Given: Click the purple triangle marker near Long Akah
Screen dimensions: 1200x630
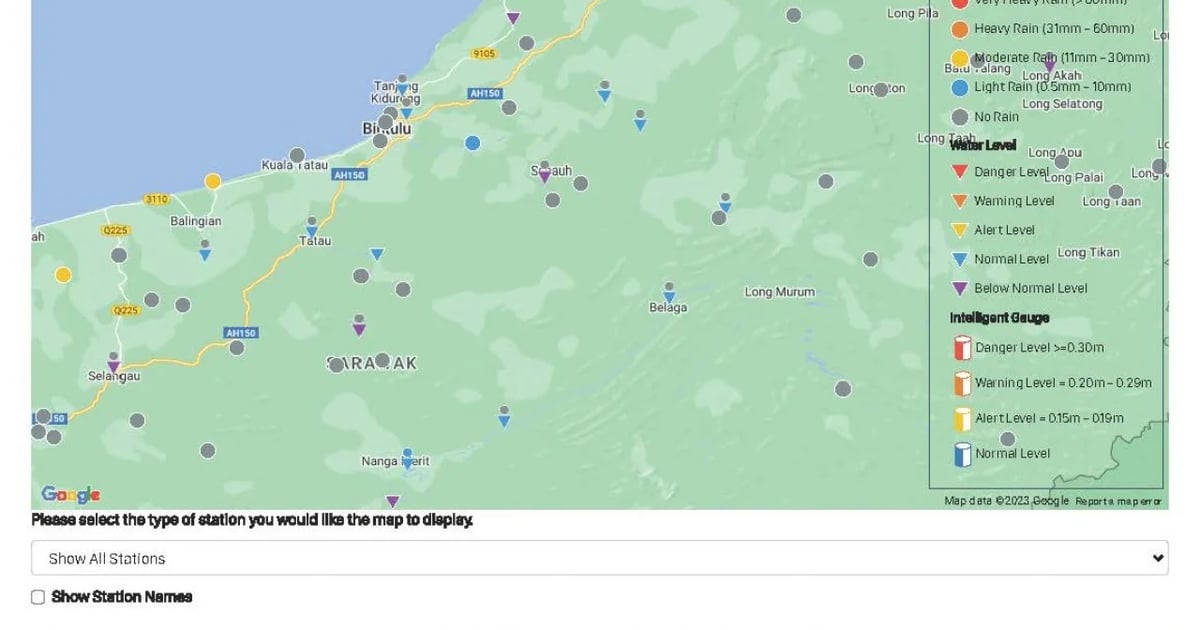Looking at the screenshot, I should tap(1050, 62).
